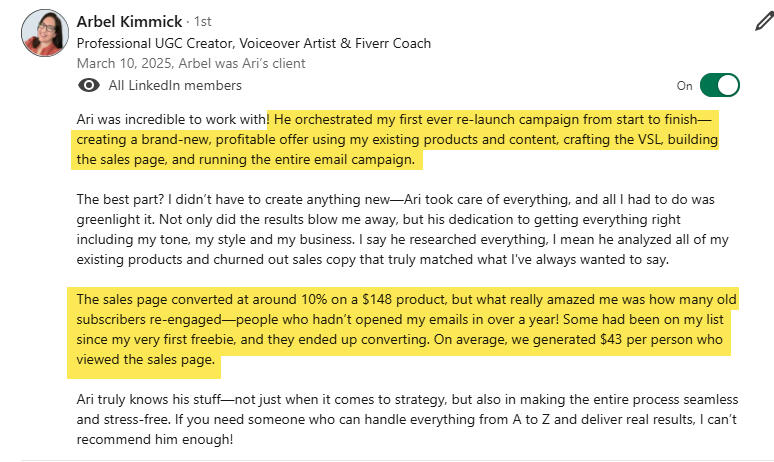Image resolution: width=774 pixels, height=462 pixels.
Task: Click the On label beside the switch
Action: coord(684,86)
